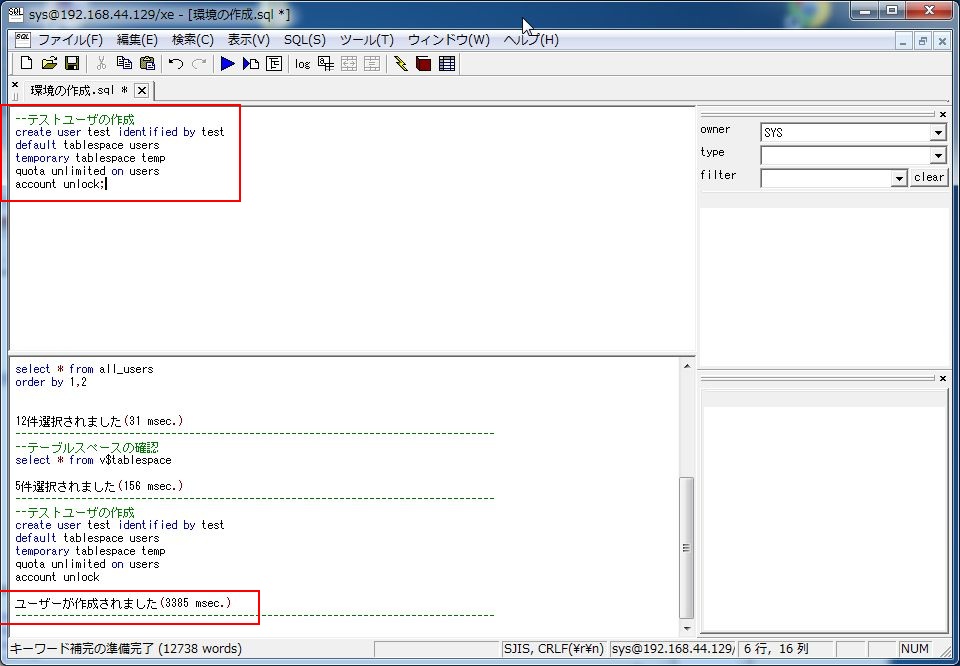Expand the owner dropdown showing SYS

coord(937,133)
